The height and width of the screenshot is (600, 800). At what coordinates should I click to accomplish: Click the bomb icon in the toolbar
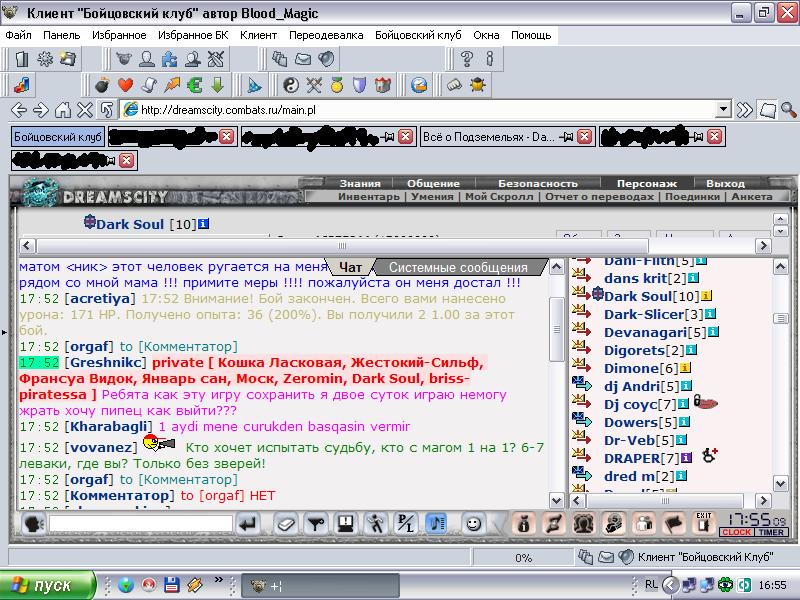coord(103,85)
